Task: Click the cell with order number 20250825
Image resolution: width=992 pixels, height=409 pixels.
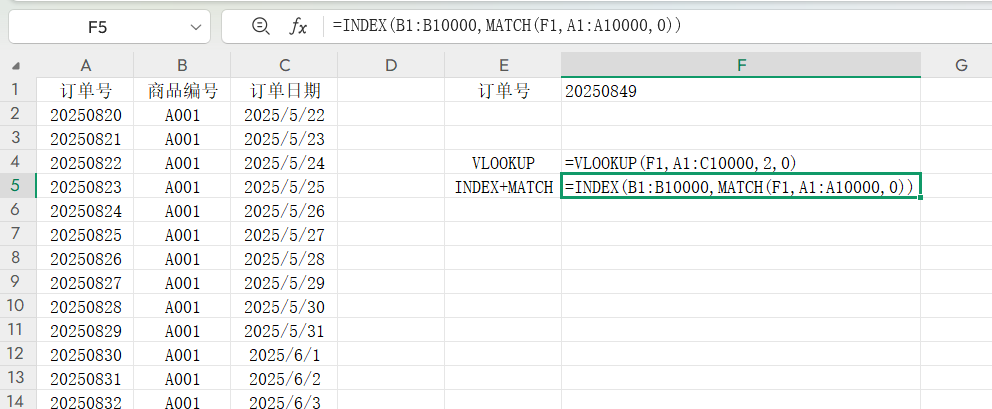Action: (x=85, y=234)
